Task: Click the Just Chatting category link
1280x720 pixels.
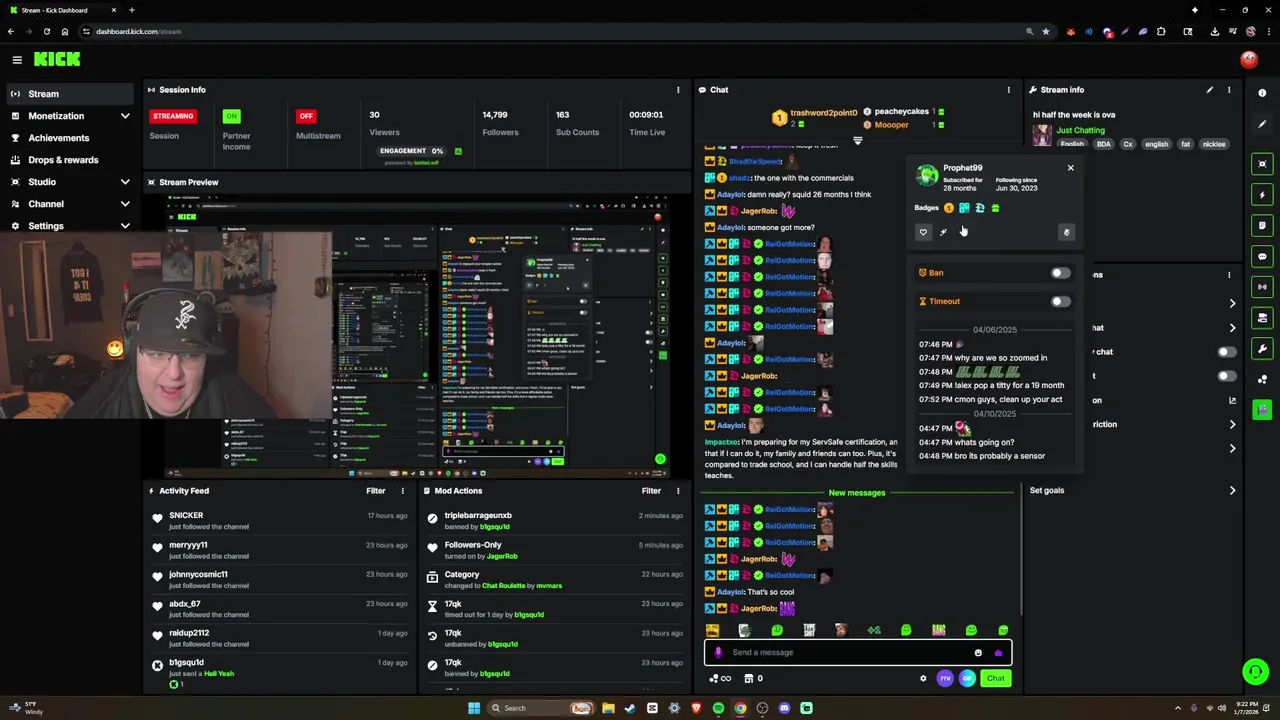Action: point(1080,130)
